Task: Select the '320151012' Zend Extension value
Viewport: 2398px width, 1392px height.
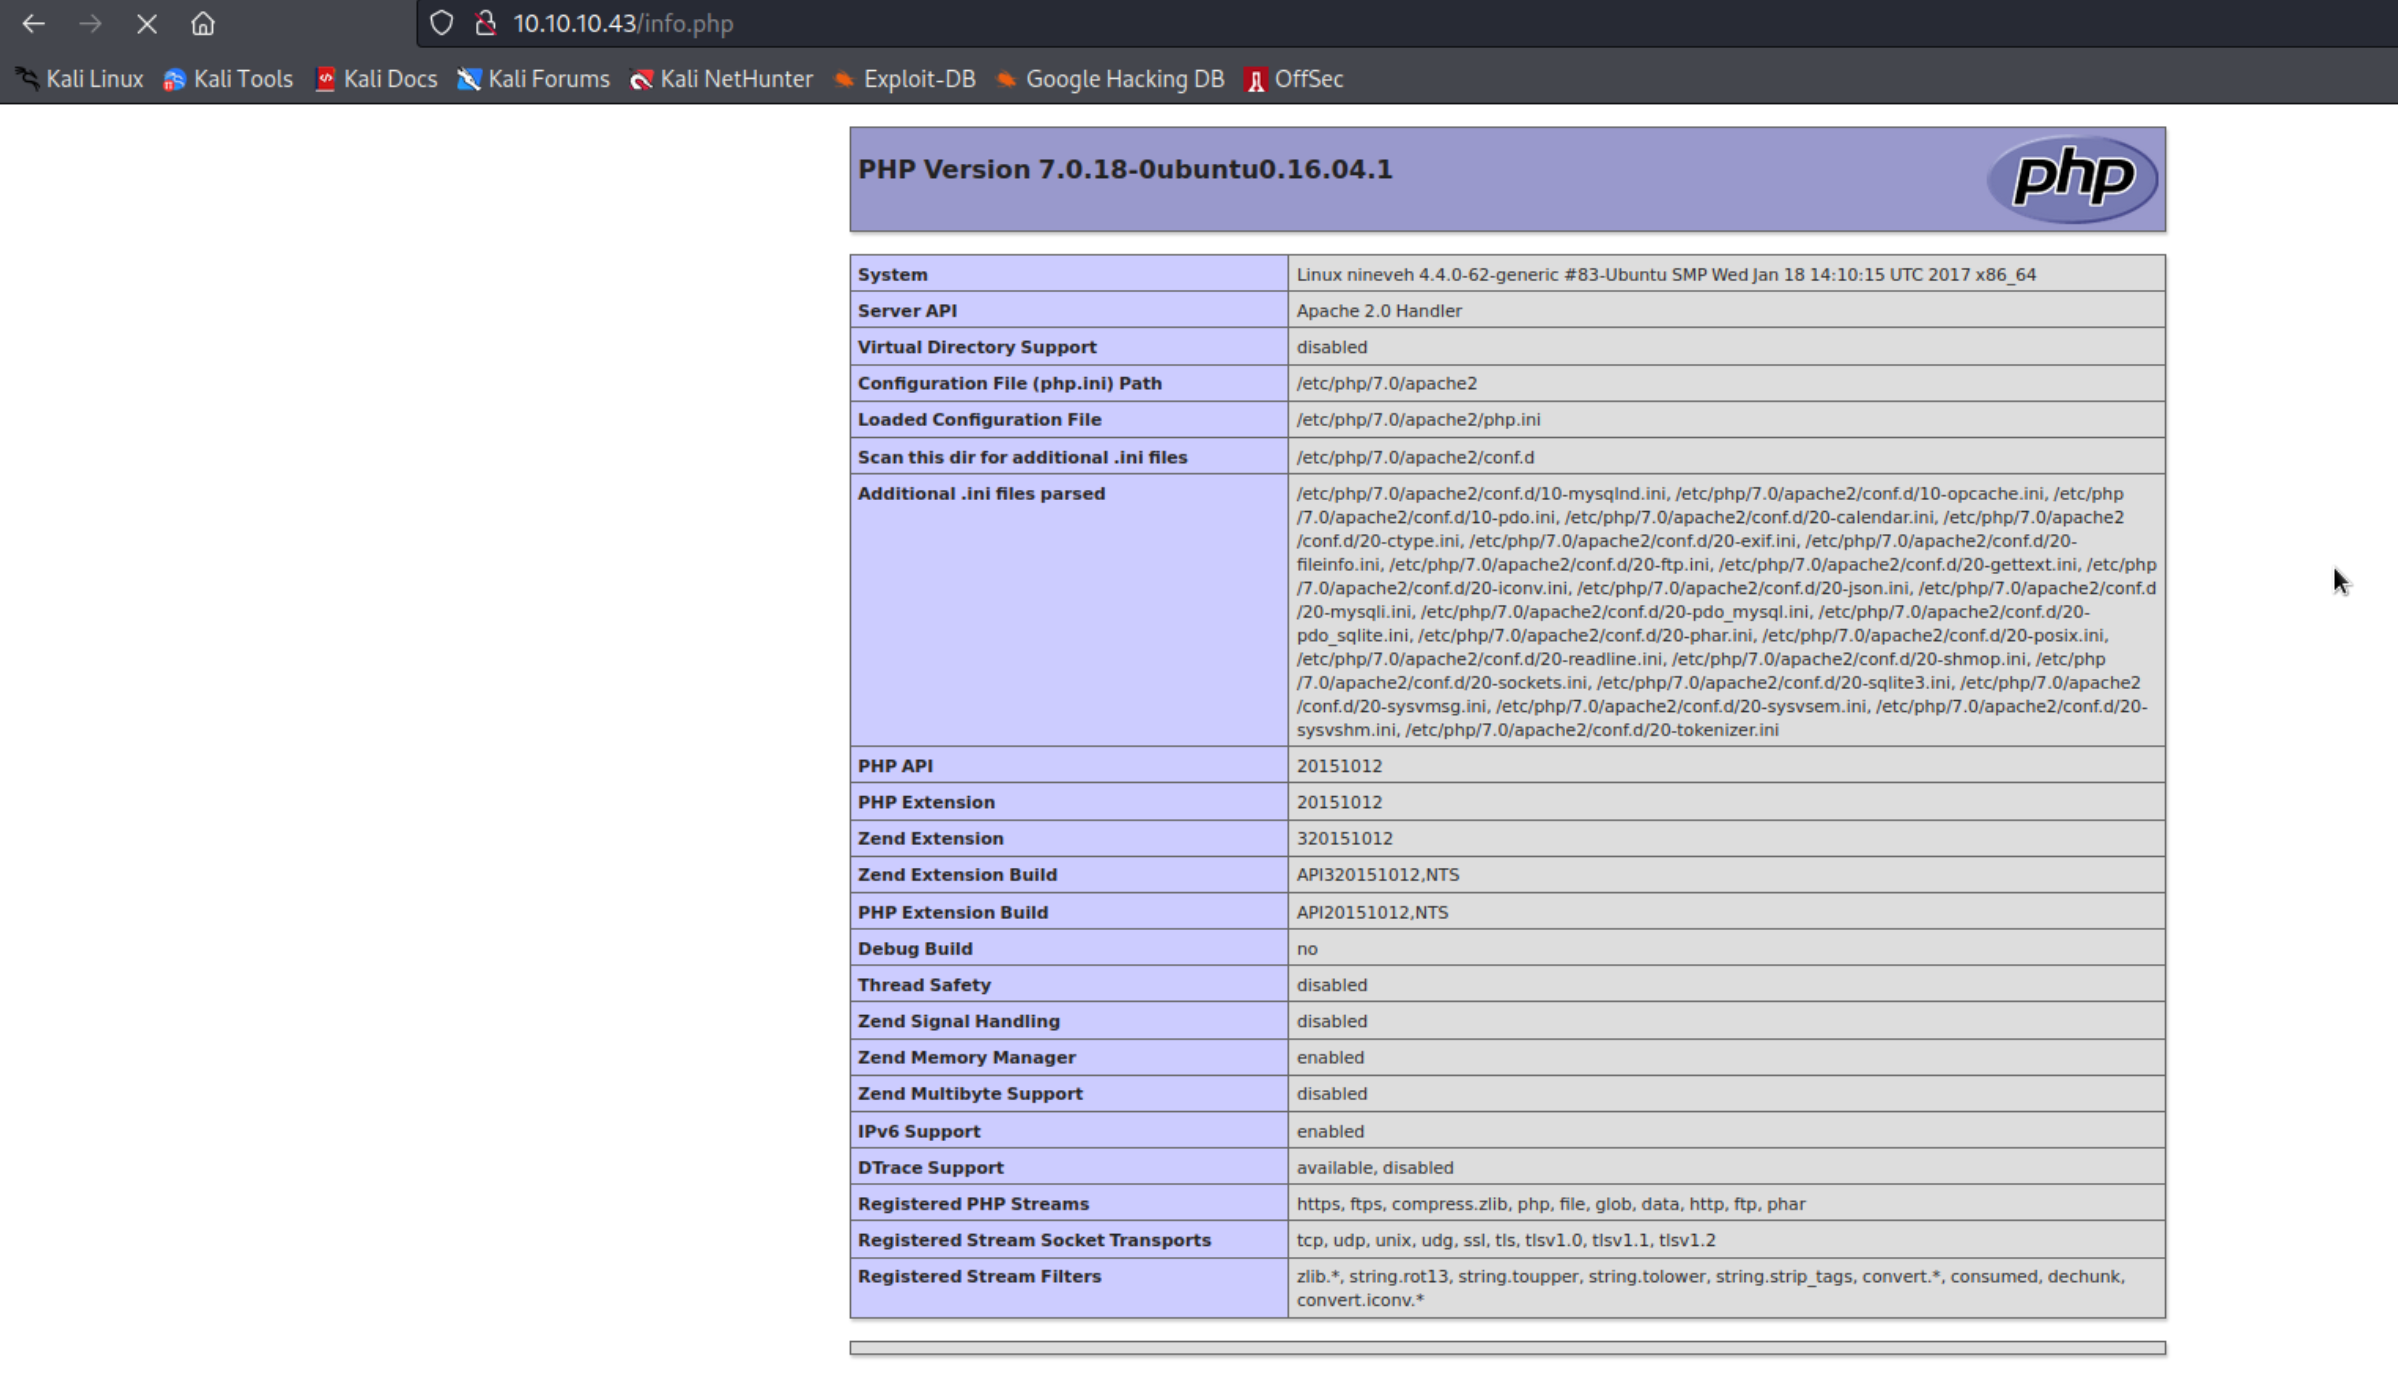Action: click(1344, 838)
